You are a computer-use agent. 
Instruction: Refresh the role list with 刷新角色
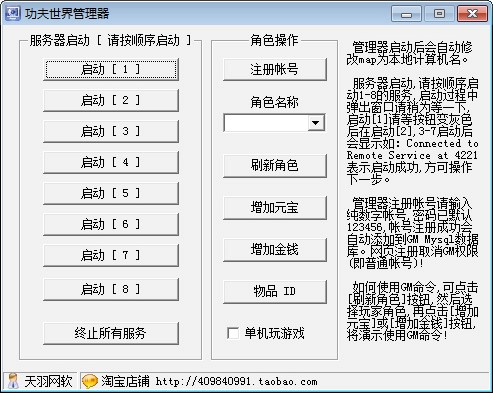tap(275, 166)
